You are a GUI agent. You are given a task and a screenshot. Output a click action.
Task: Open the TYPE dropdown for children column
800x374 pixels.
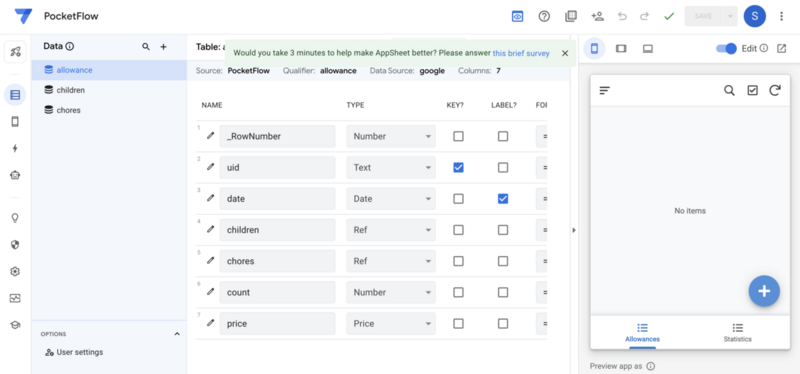click(391, 230)
